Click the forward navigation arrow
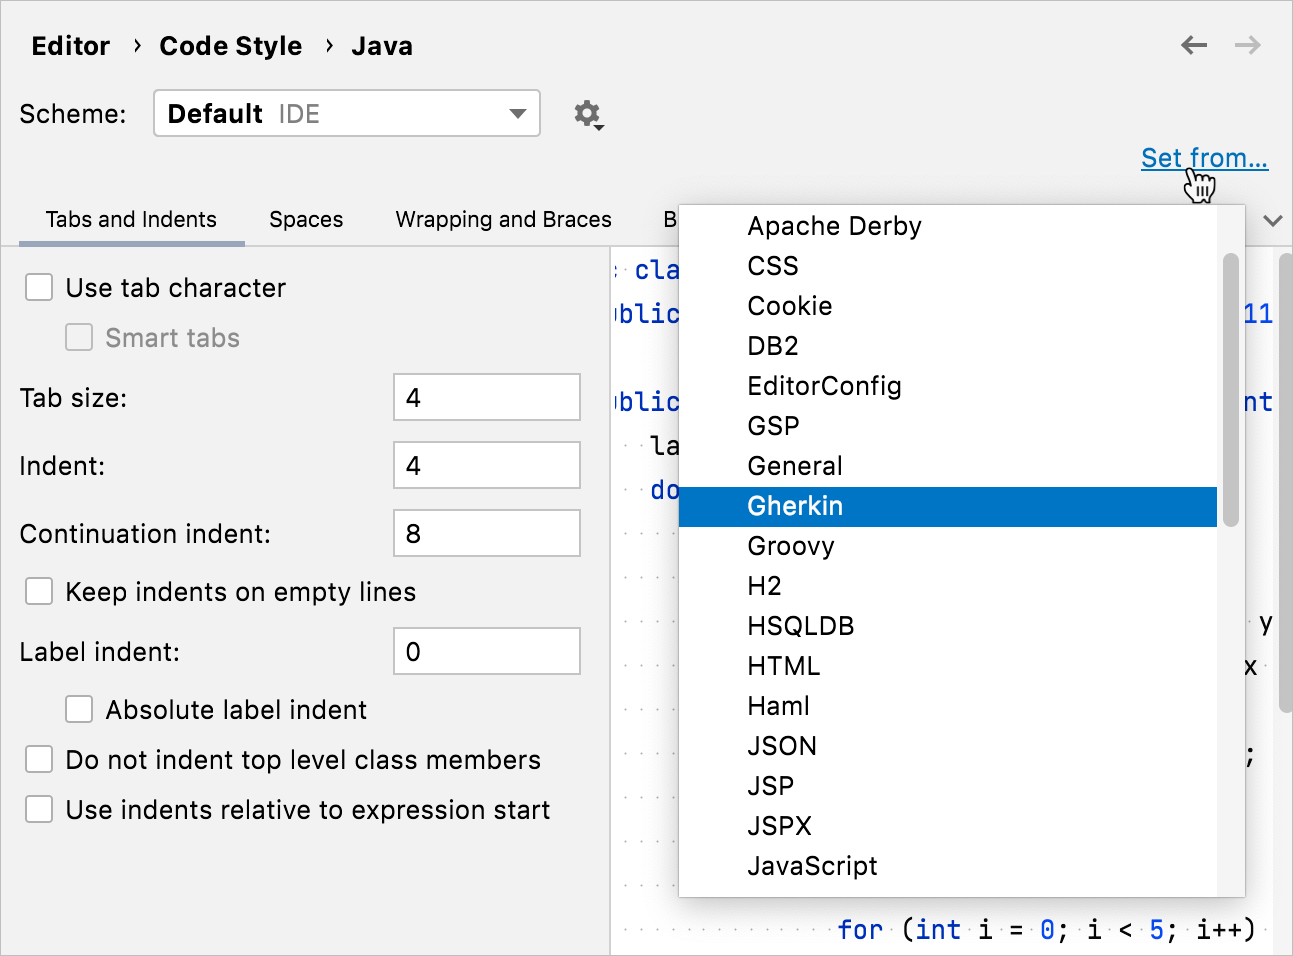1293x956 pixels. [x=1247, y=45]
